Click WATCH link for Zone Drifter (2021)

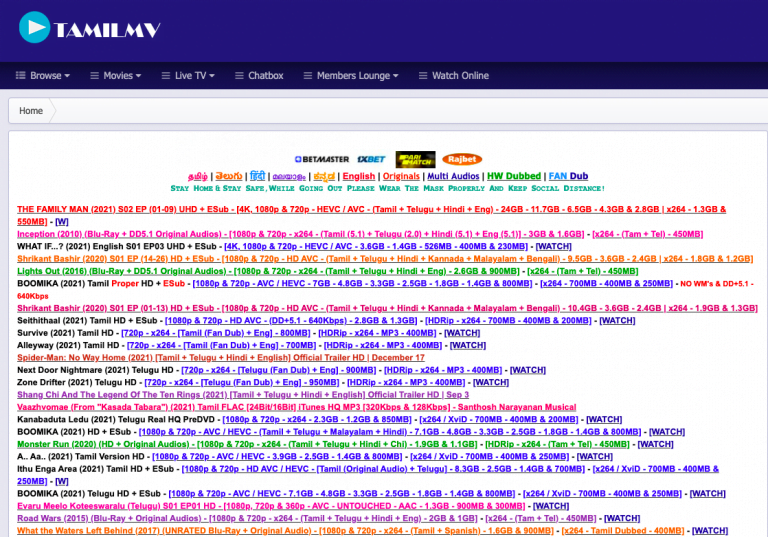(x=491, y=382)
